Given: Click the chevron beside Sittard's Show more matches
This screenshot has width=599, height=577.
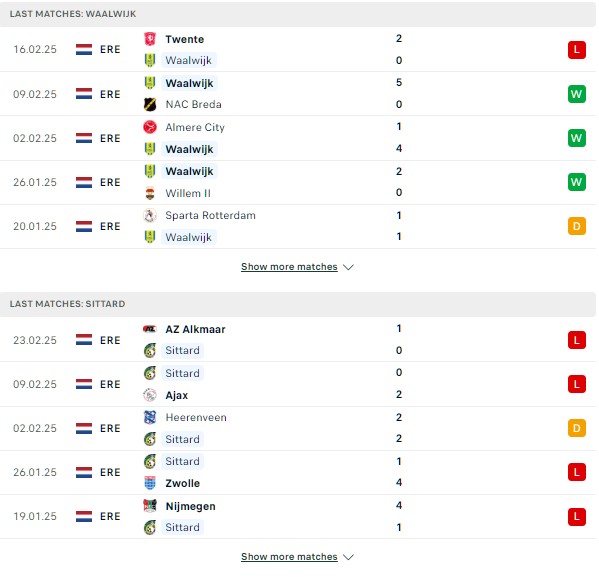Looking at the screenshot, I should tap(348, 557).
